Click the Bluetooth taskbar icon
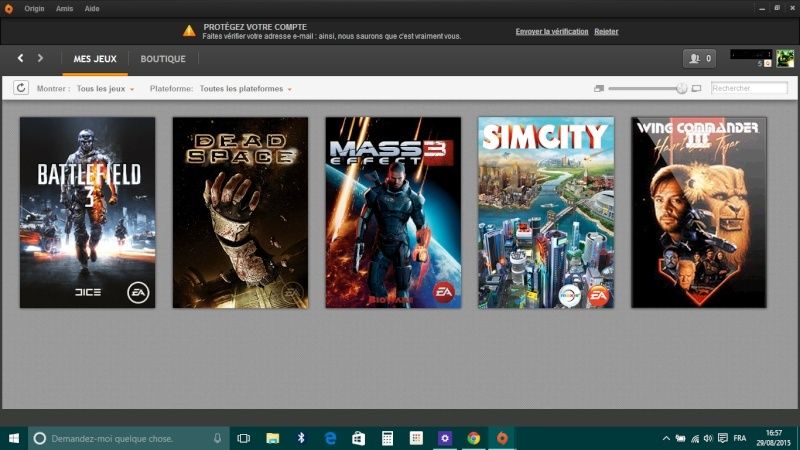This screenshot has width=800, height=450. point(301,438)
